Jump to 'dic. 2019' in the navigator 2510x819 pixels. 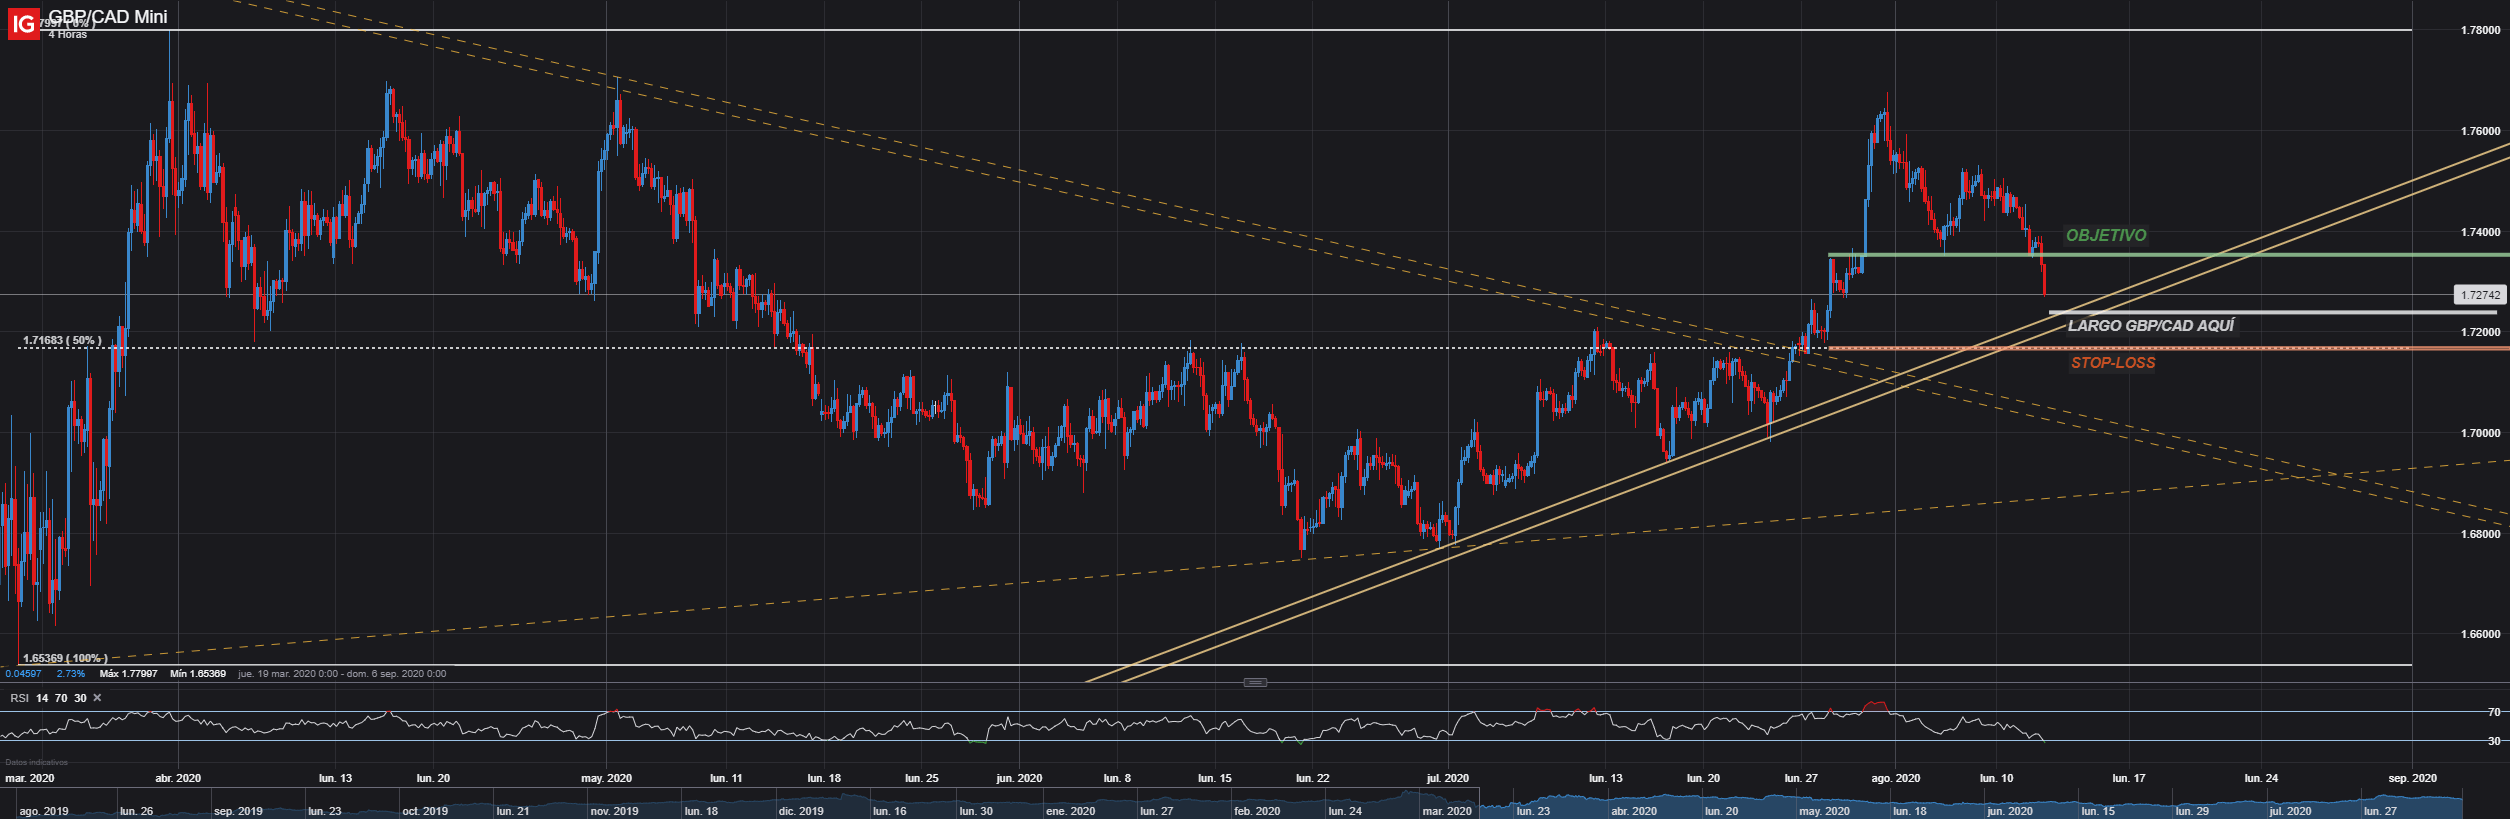point(800,811)
